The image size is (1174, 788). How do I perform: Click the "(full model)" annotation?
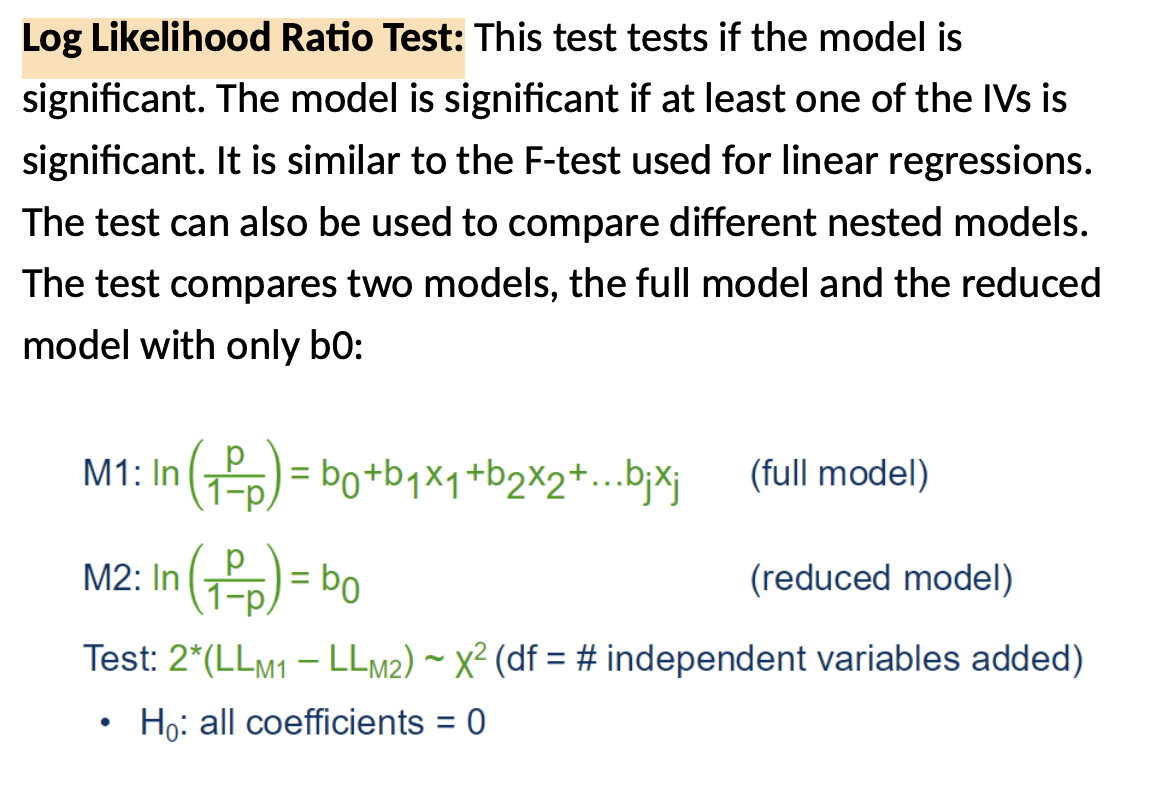coord(839,472)
